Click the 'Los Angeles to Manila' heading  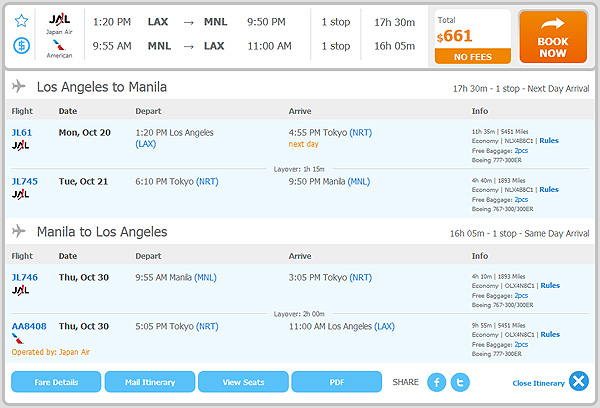click(102, 87)
